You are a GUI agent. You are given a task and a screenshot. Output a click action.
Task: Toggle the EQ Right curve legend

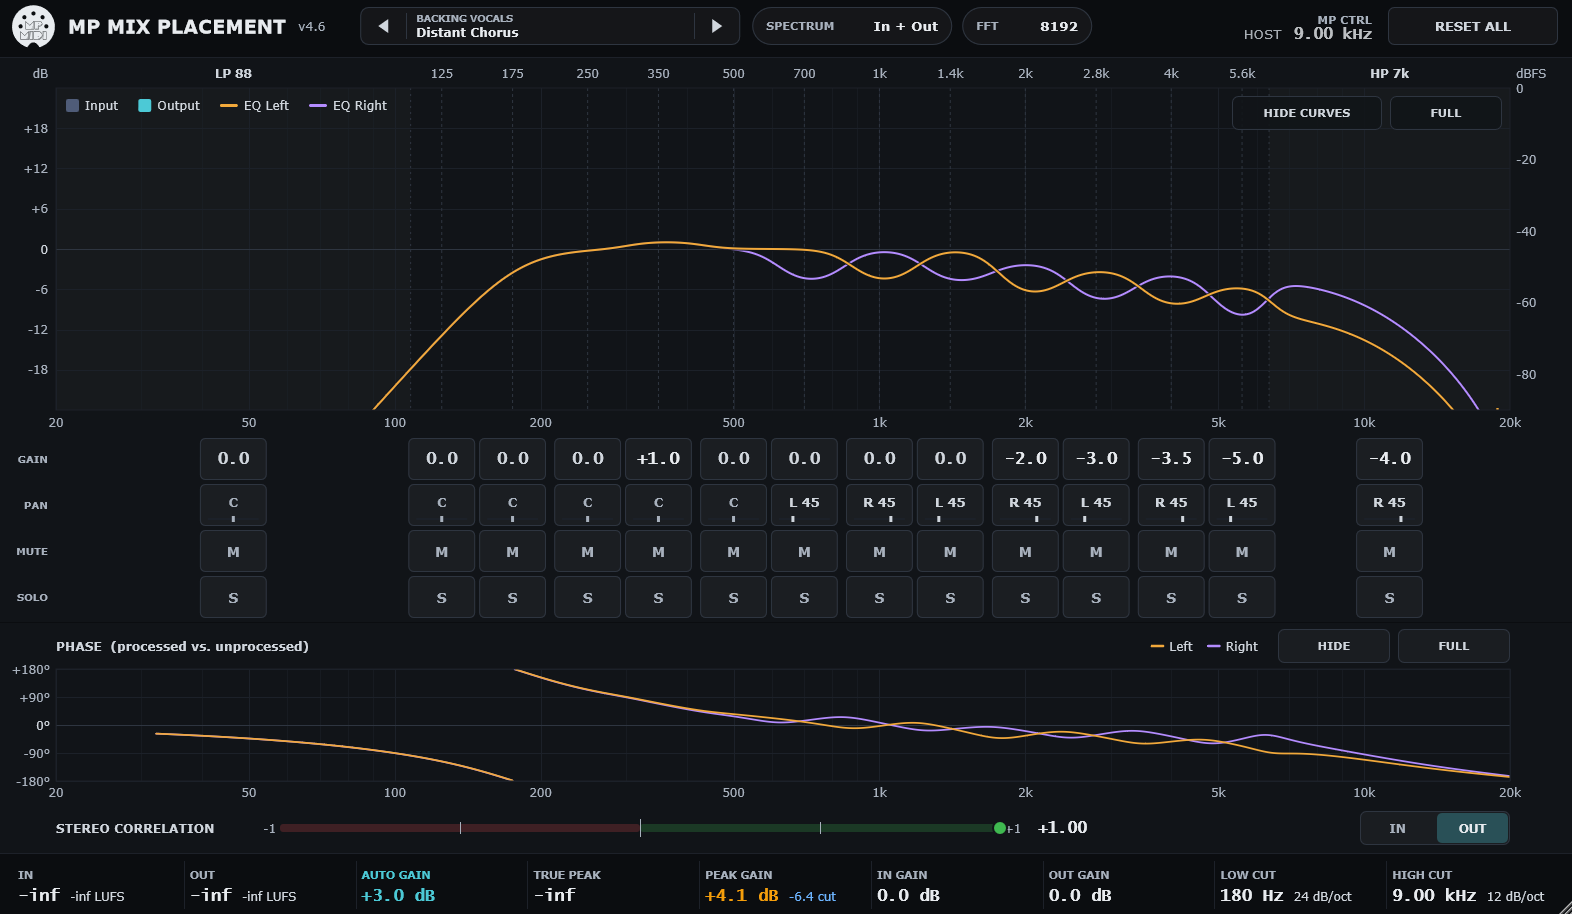click(x=348, y=105)
